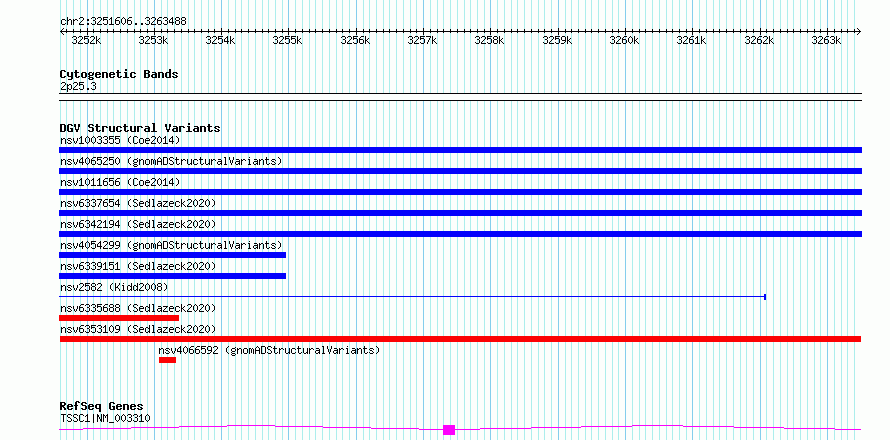Select the blue bar under nsv4054299
Screen dimensions: 890x440
173,255
